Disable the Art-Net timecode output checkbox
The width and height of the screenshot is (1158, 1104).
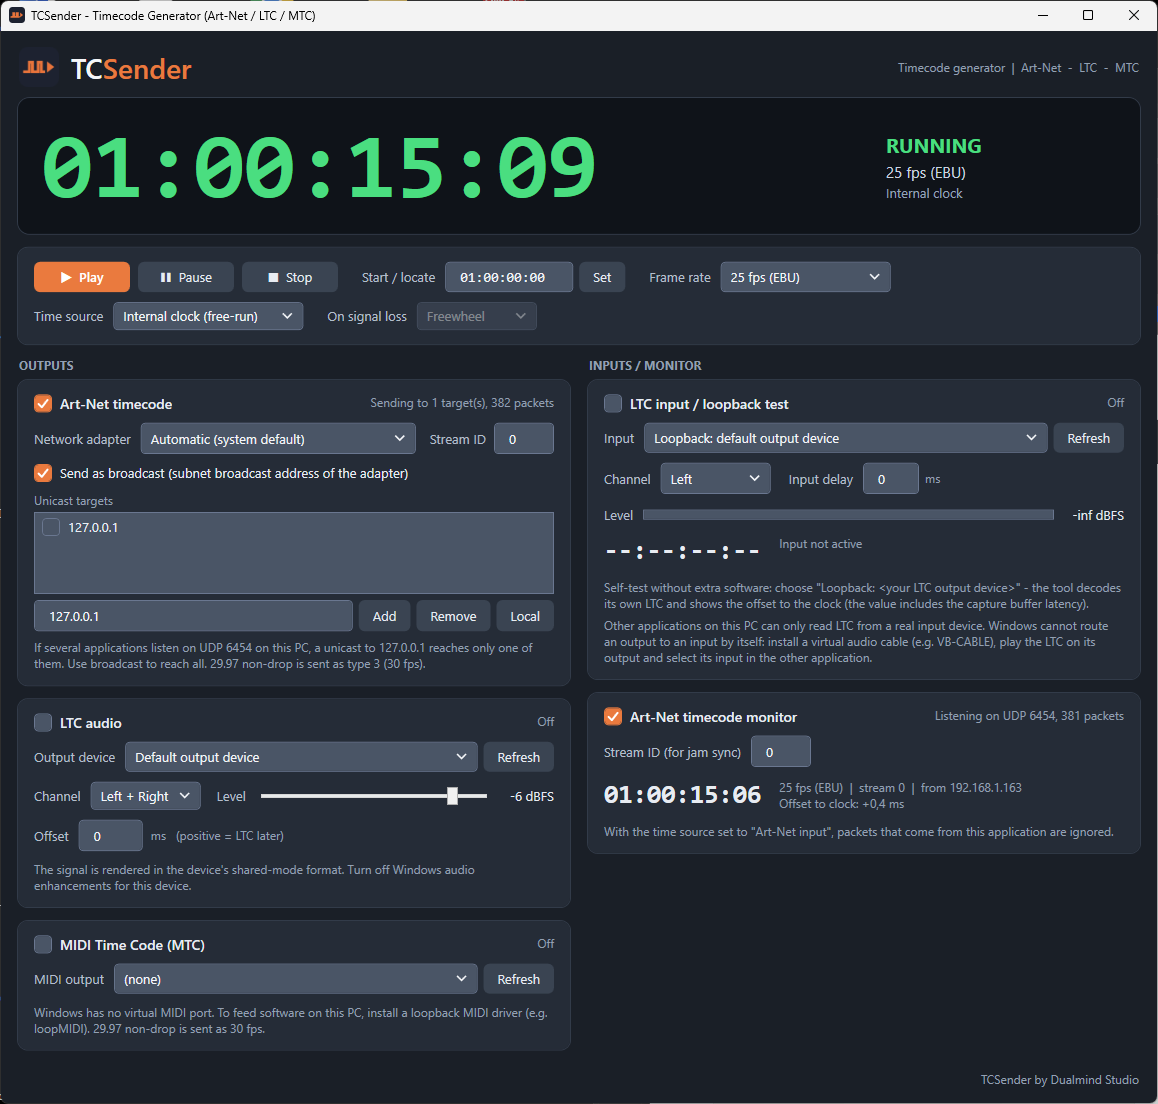[x=43, y=404]
